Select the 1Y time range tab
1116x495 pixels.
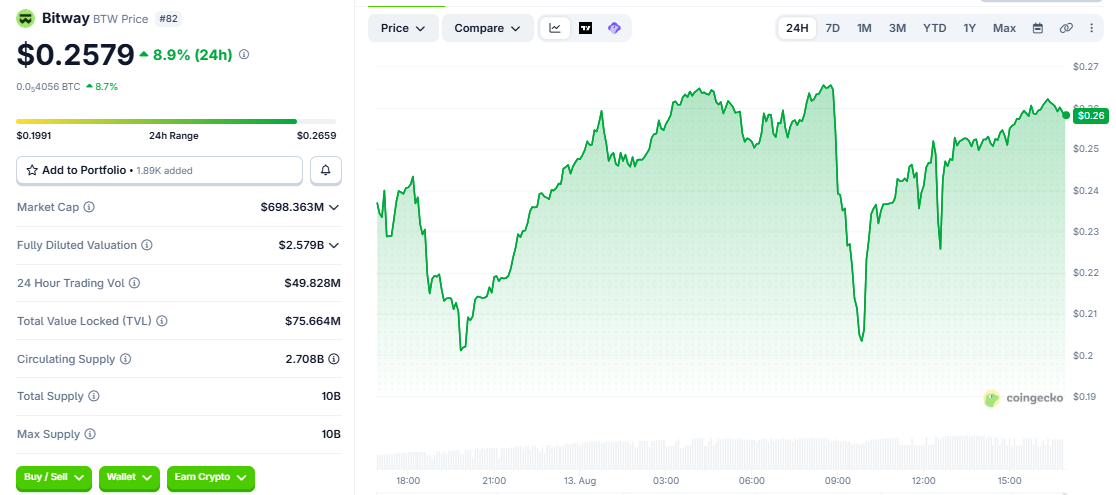(x=969, y=28)
